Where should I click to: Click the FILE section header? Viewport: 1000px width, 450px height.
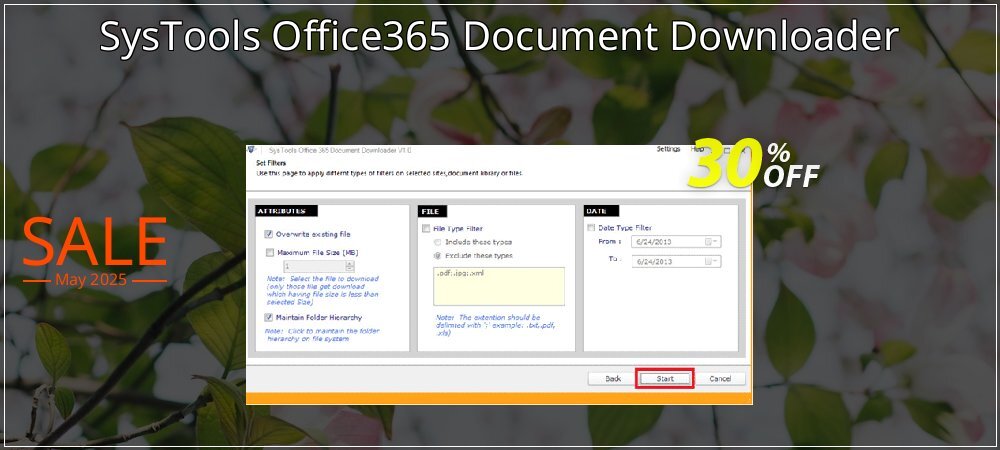tap(432, 211)
